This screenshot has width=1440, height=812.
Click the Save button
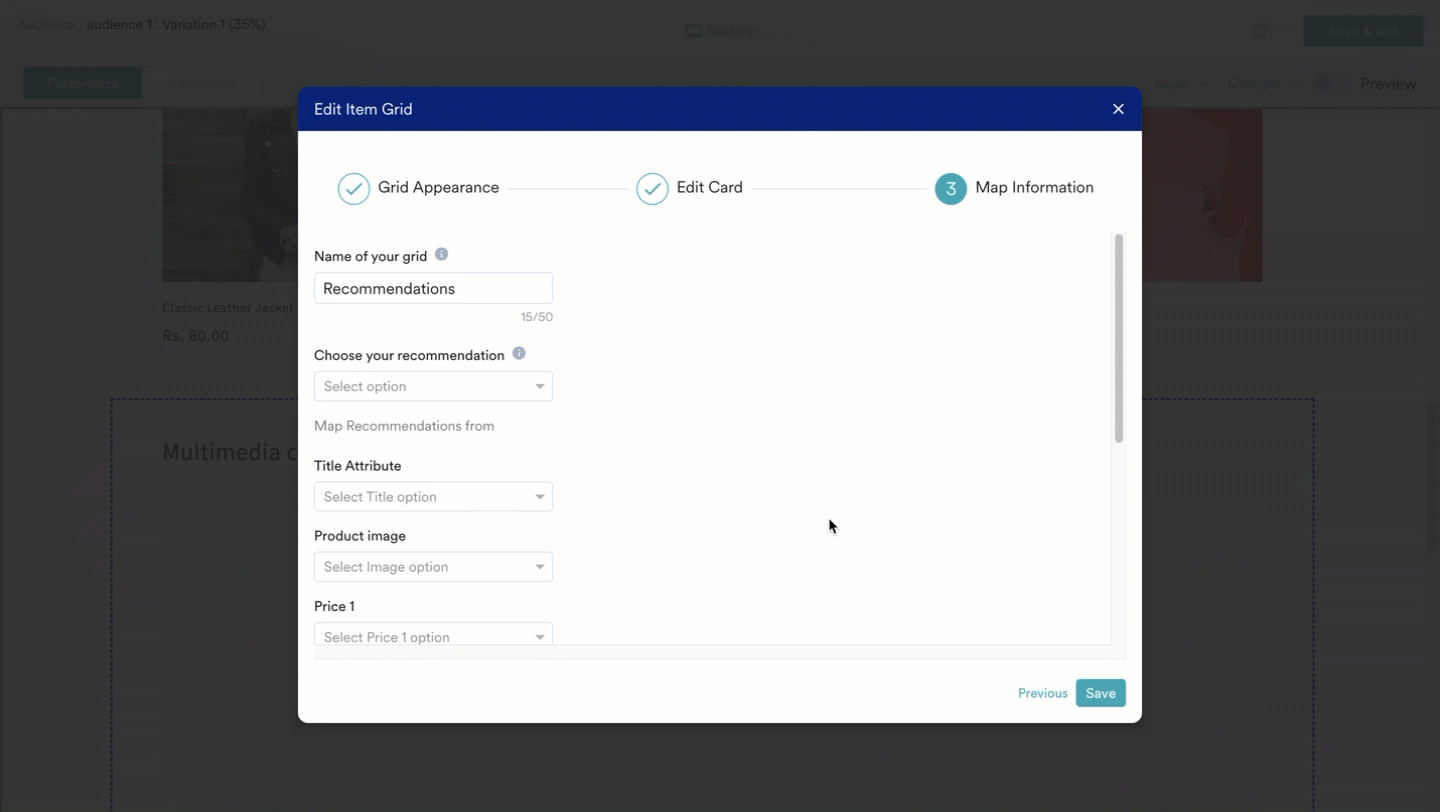1101,693
